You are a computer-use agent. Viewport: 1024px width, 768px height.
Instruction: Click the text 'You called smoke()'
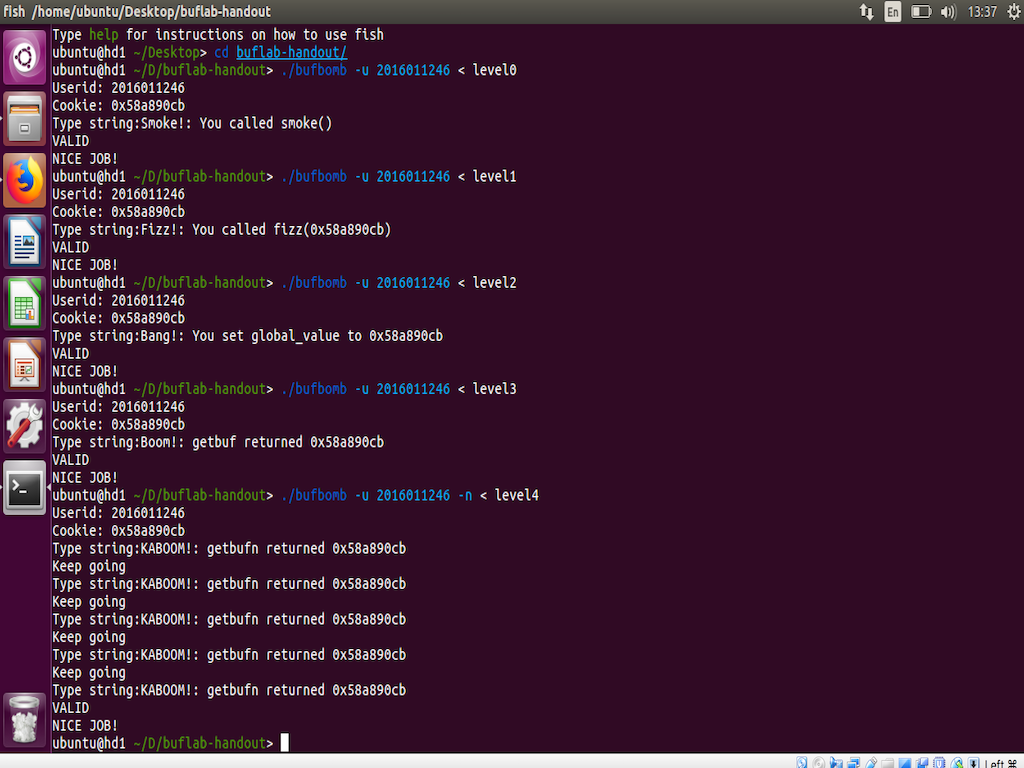click(266, 123)
